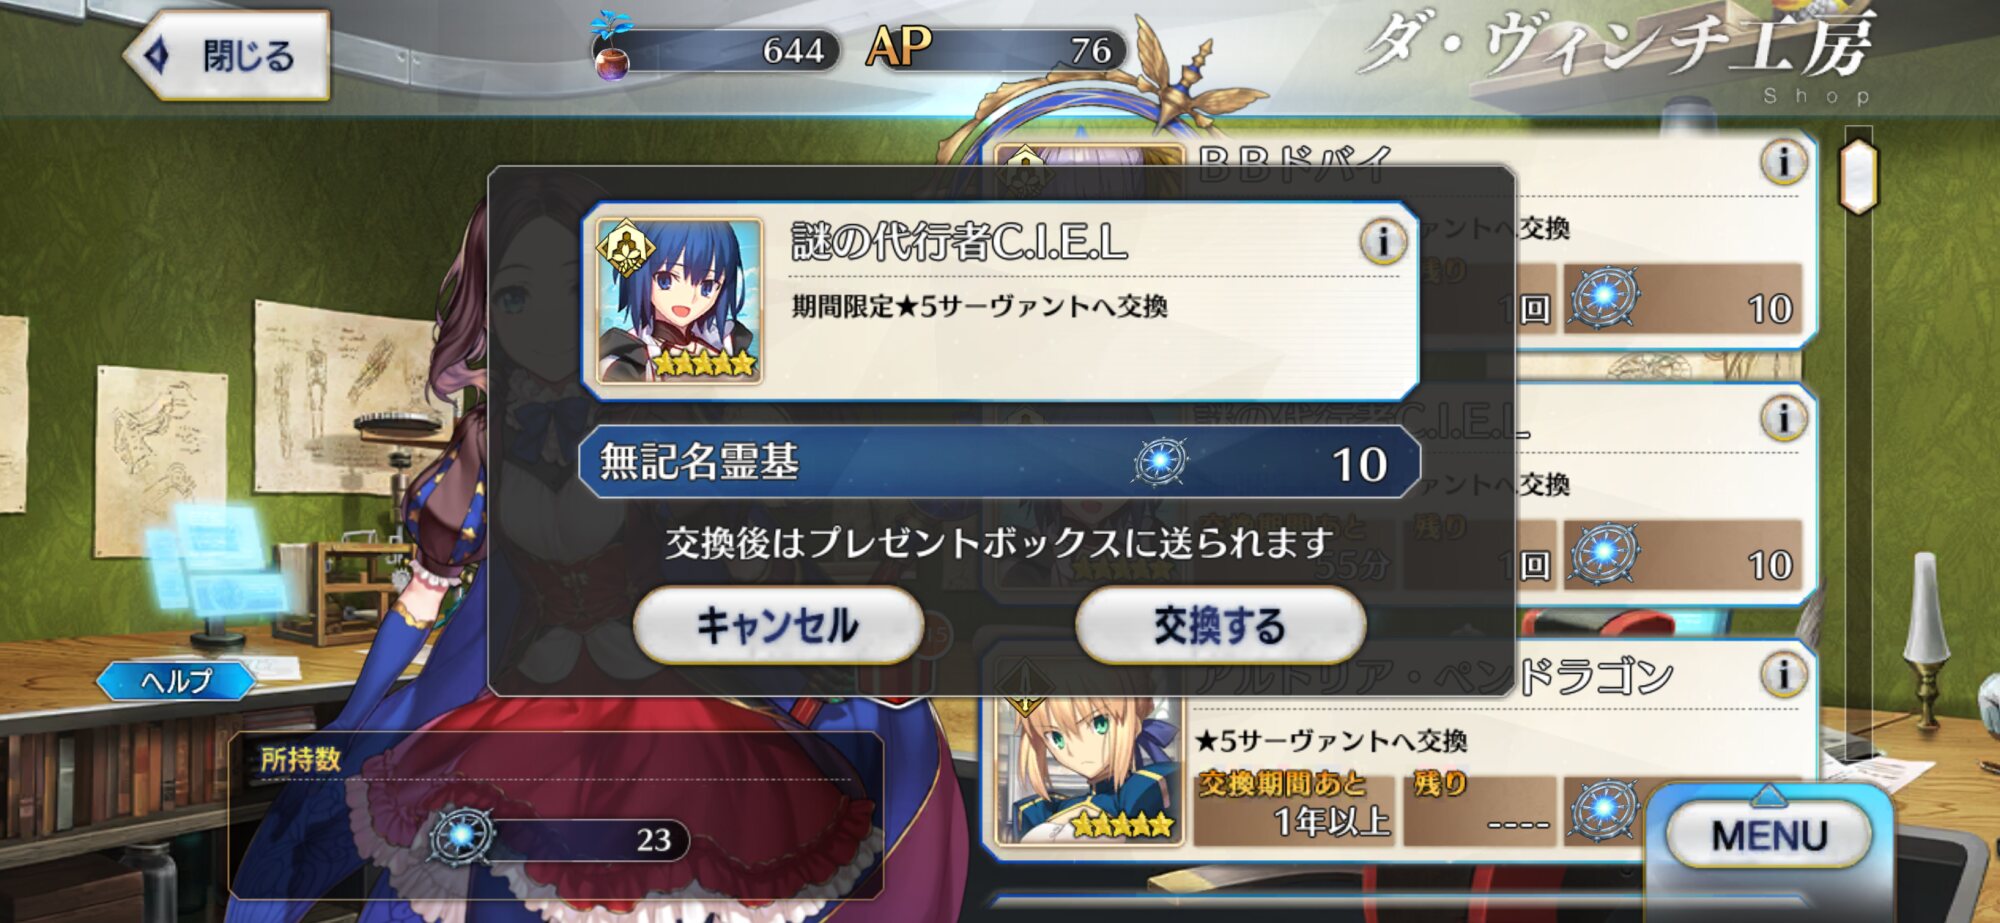Tap the AP gauge showing 76
The height and width of the screenshot is (923, 2000).
[x=996, y=49]
